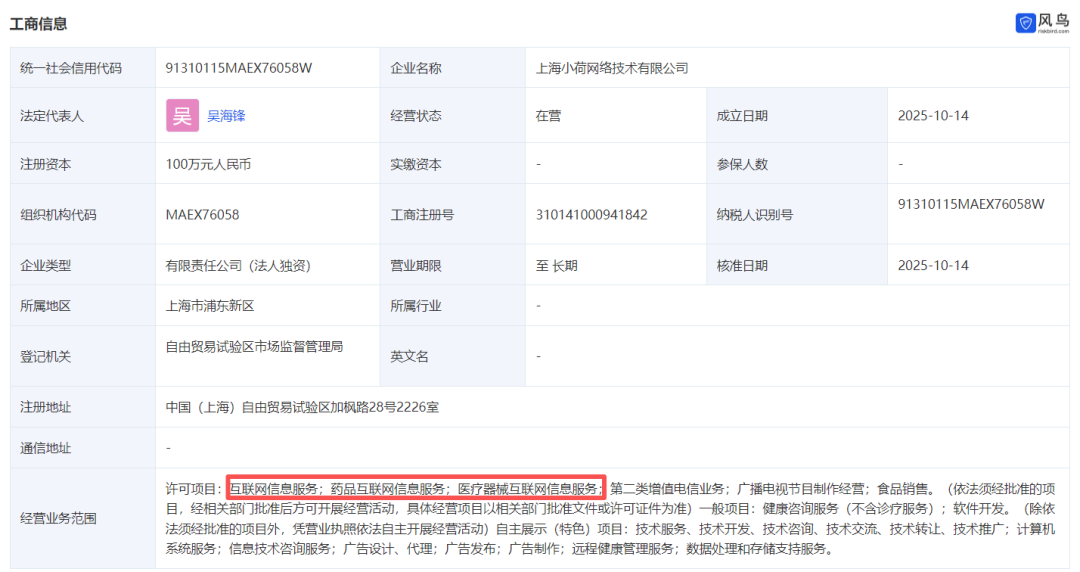The height and width of the screenshot is (572, 1080).
Task: Select the 在营 status value
Action: 548,116
